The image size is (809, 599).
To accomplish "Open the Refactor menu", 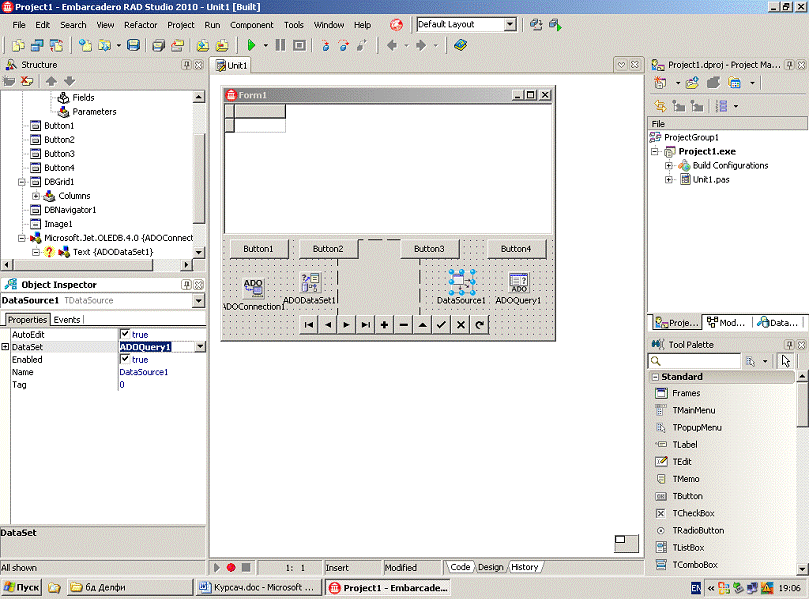I will click(140, 24).
